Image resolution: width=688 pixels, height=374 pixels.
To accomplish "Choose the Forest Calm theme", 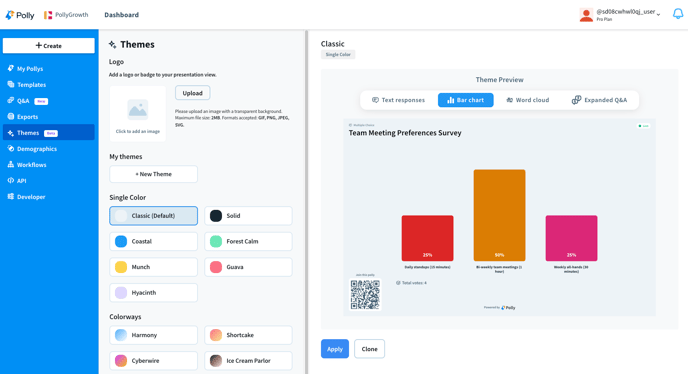I will 248,241.
